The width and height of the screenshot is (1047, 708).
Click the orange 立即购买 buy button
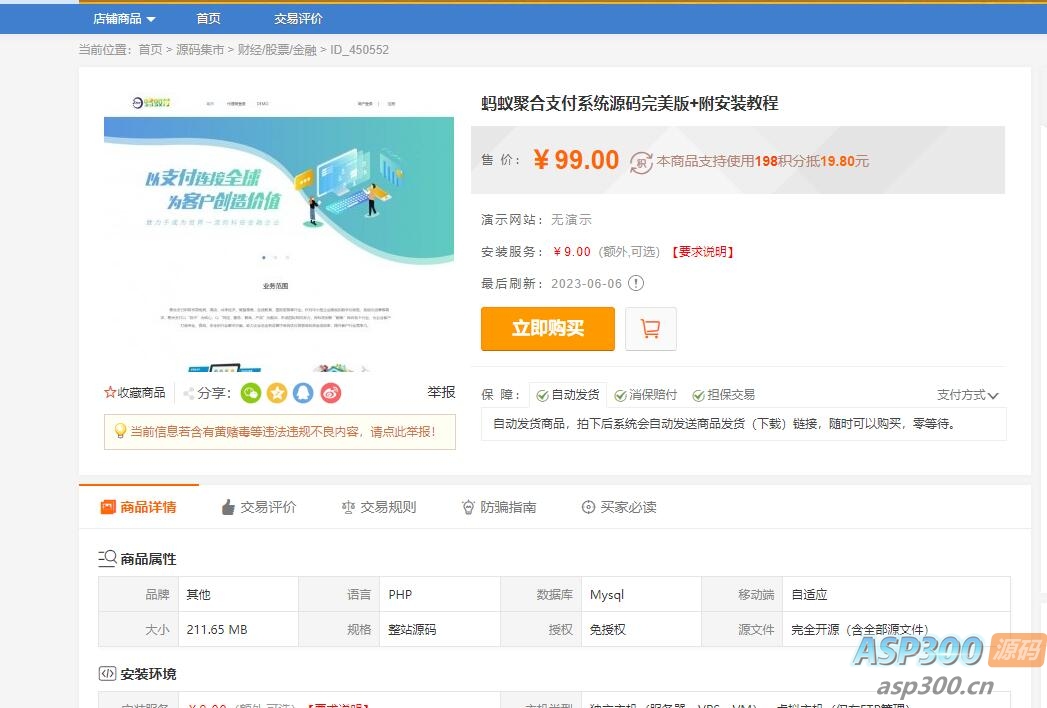547,328
